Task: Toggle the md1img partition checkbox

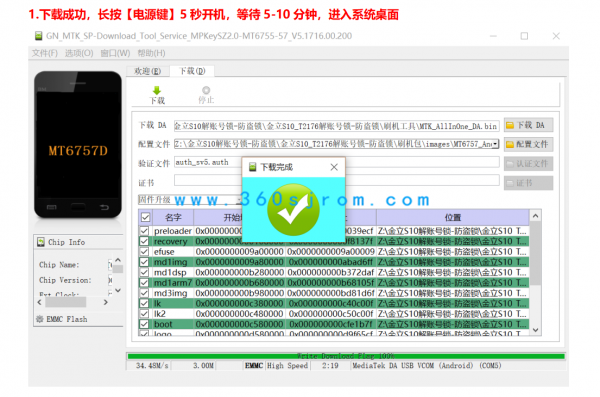Action: pyautogui.click(x=144, y=262)
